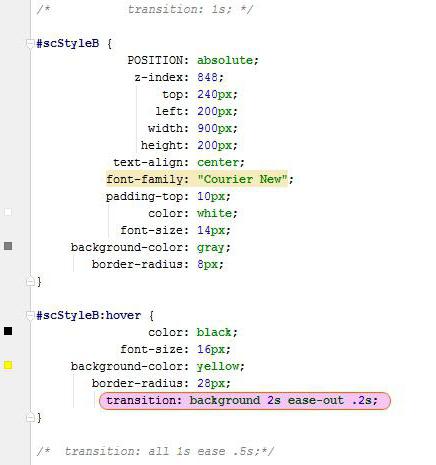Collapse the #scStyleB:hover rule fold marker

point(30,315)
